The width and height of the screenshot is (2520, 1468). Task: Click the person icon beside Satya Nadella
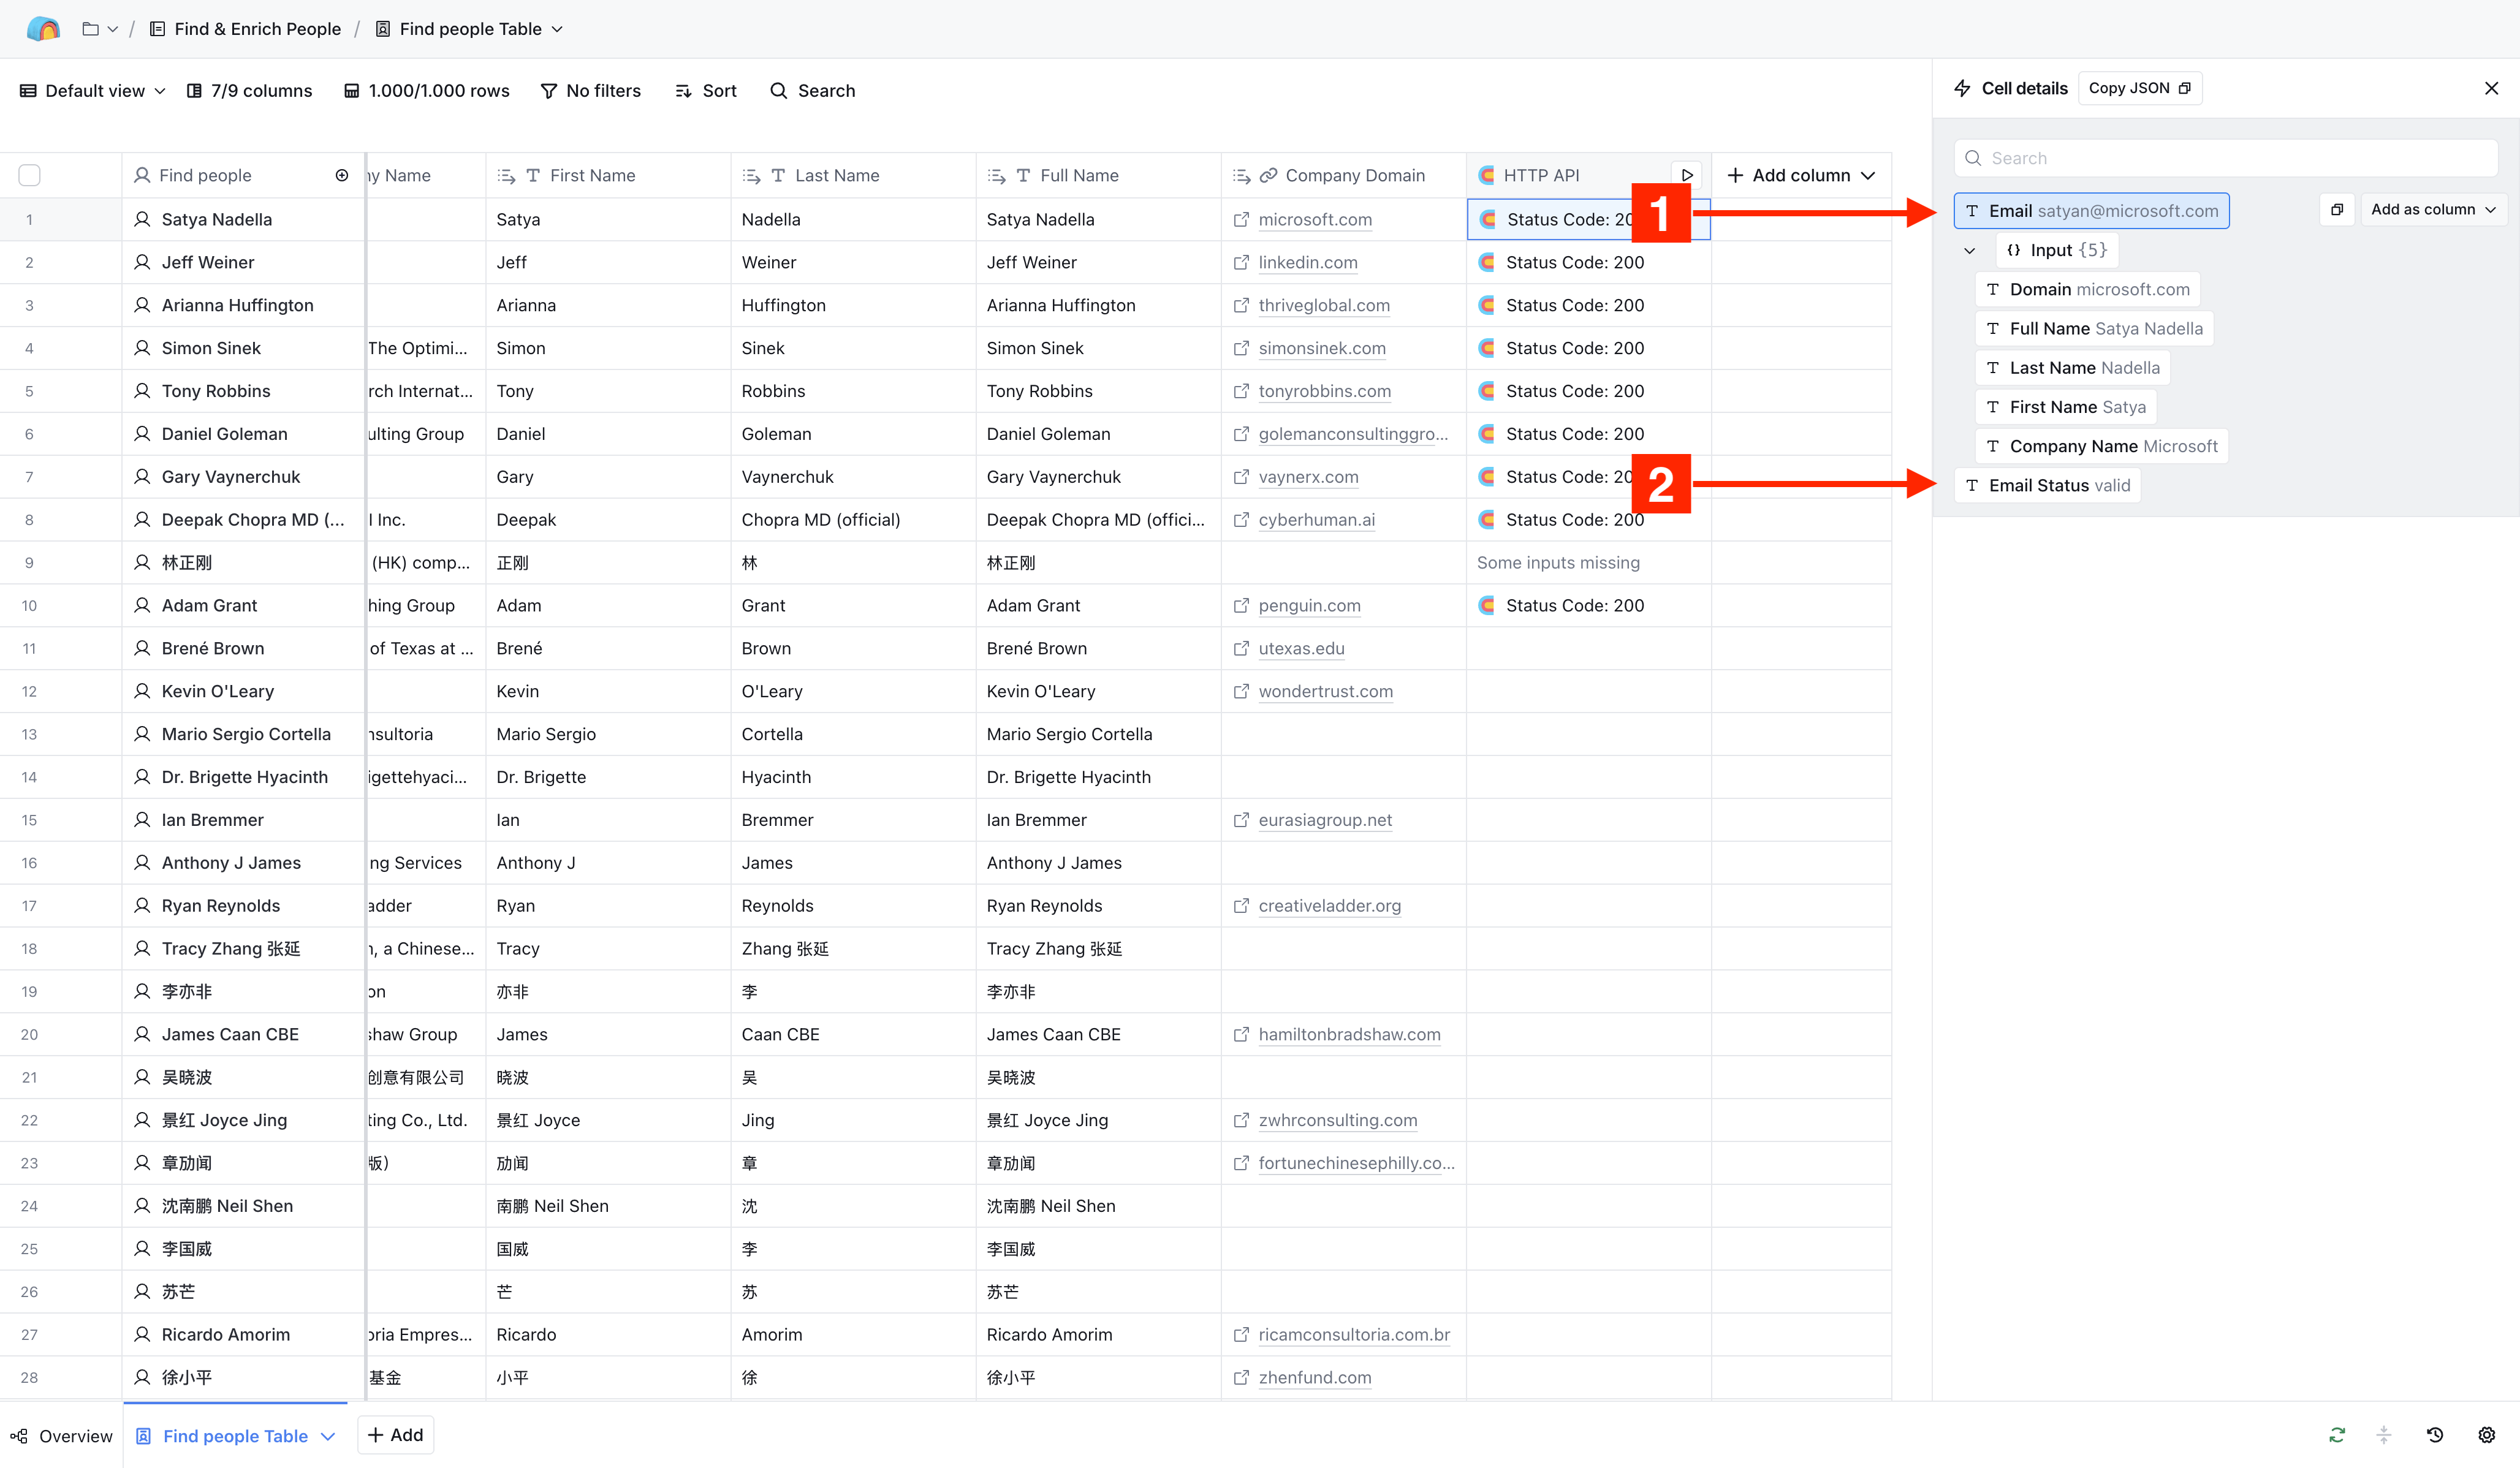point(142,219)
